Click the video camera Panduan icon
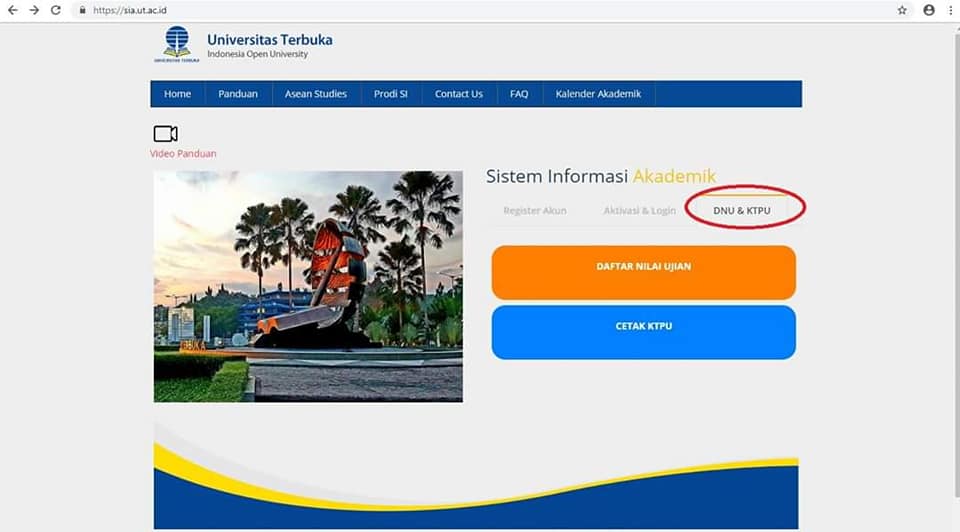 [x=165, y=133]
